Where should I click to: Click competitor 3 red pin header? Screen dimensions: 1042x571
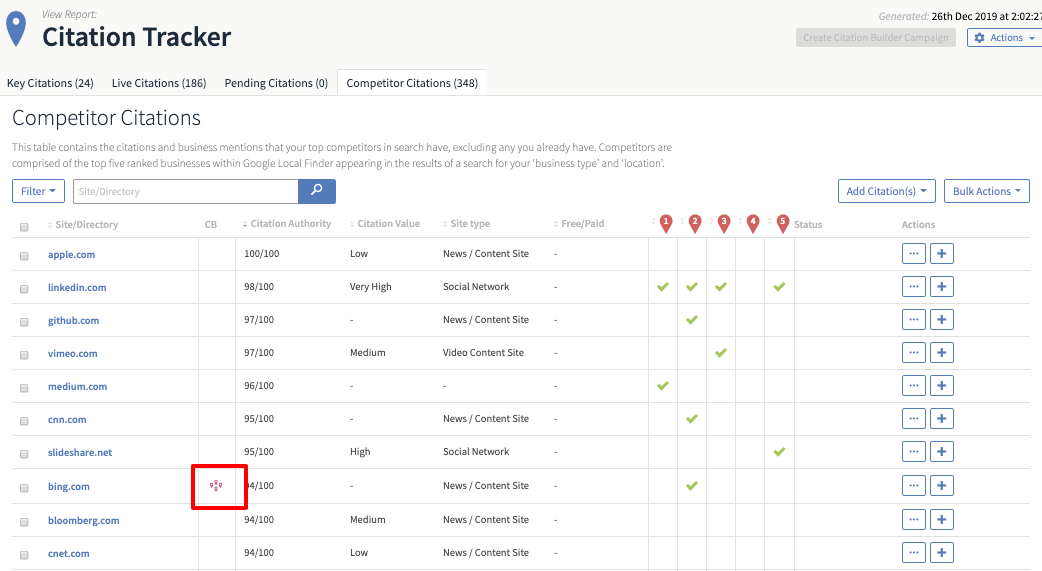click(724, 224)
